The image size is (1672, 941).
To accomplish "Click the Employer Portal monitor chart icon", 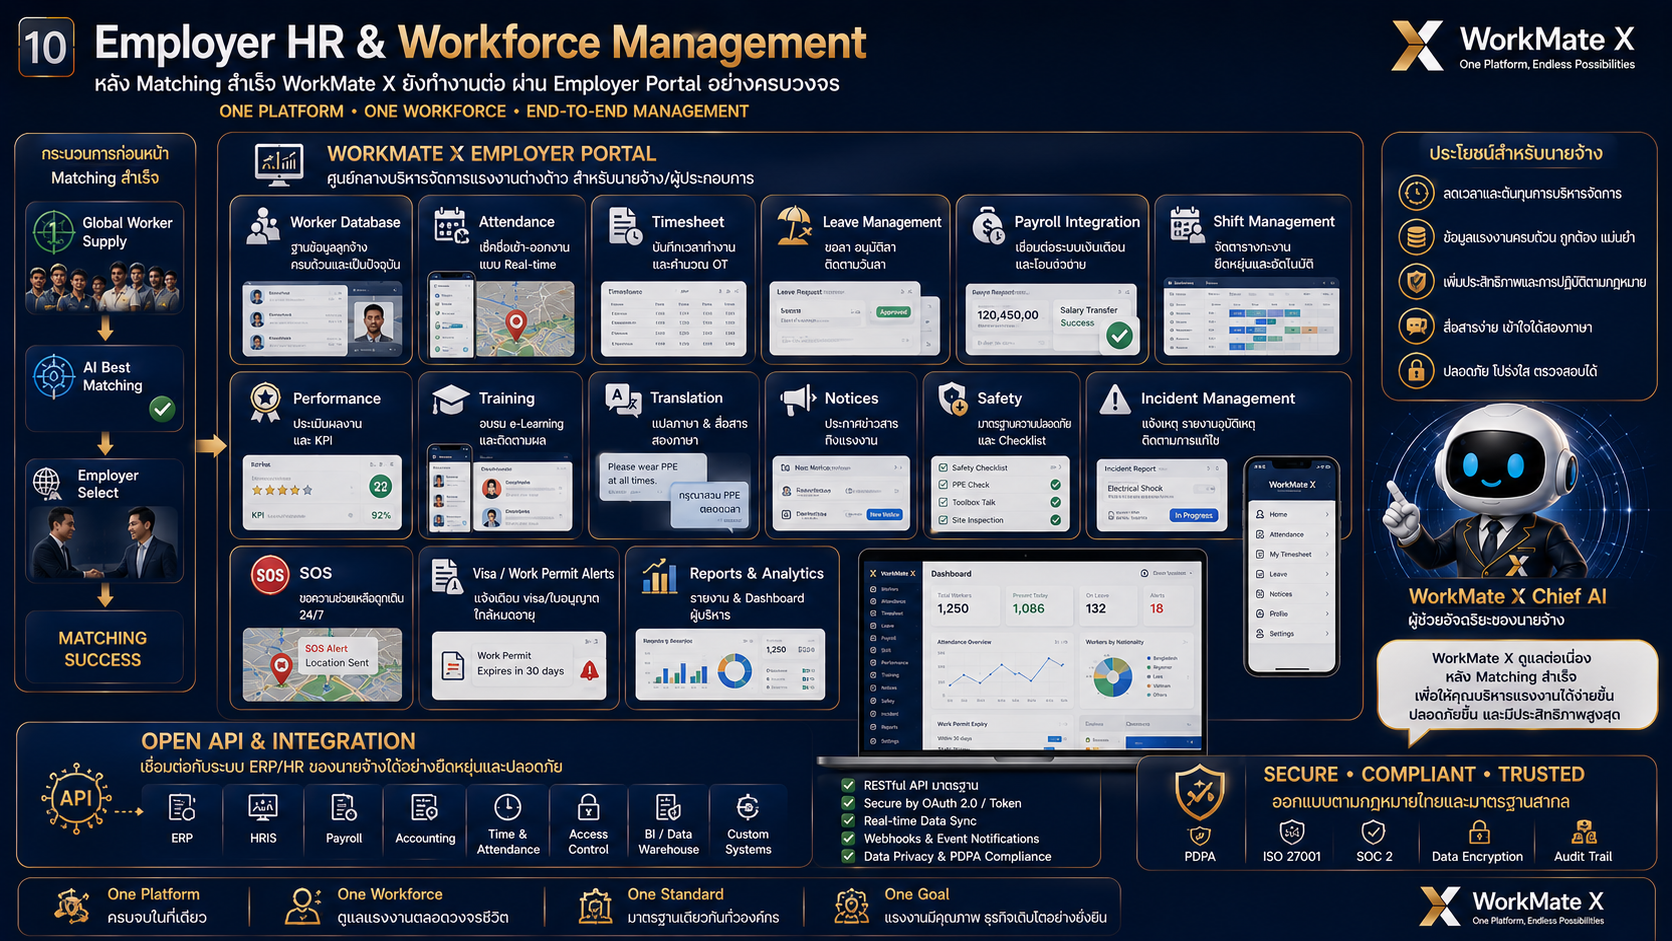I will click(280, 165).
